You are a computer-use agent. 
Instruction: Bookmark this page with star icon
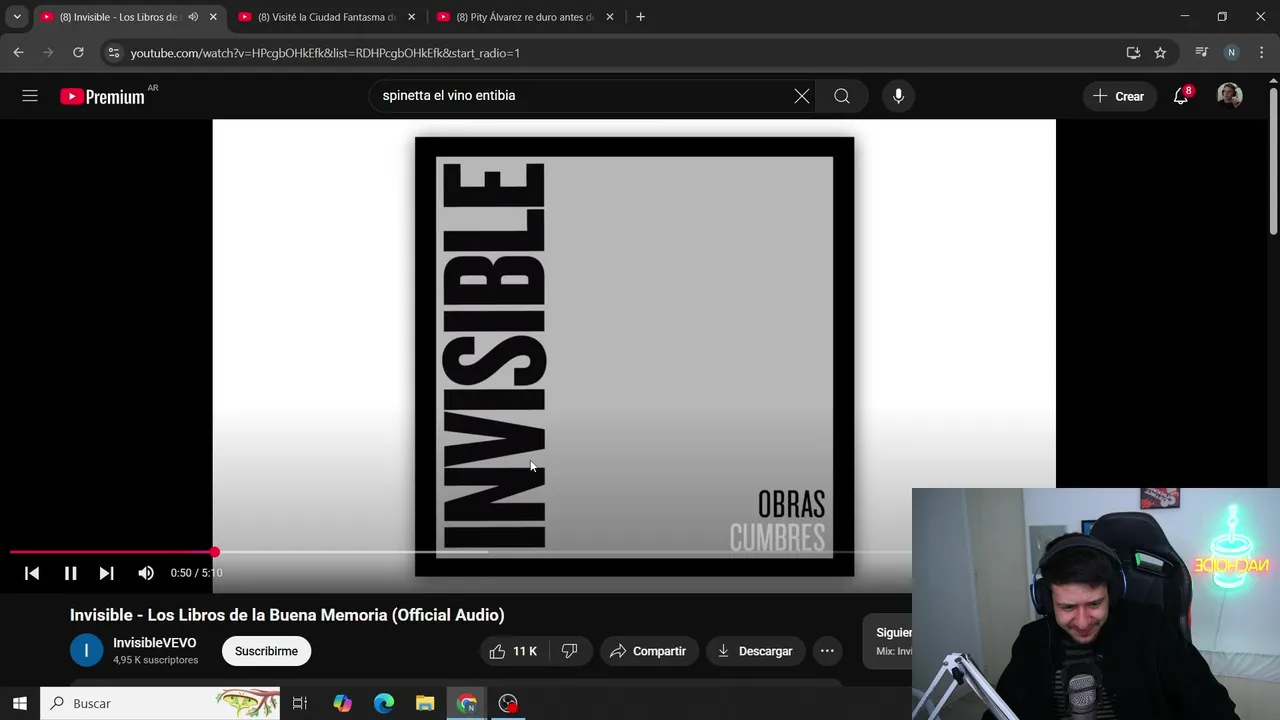[1160, 53]
